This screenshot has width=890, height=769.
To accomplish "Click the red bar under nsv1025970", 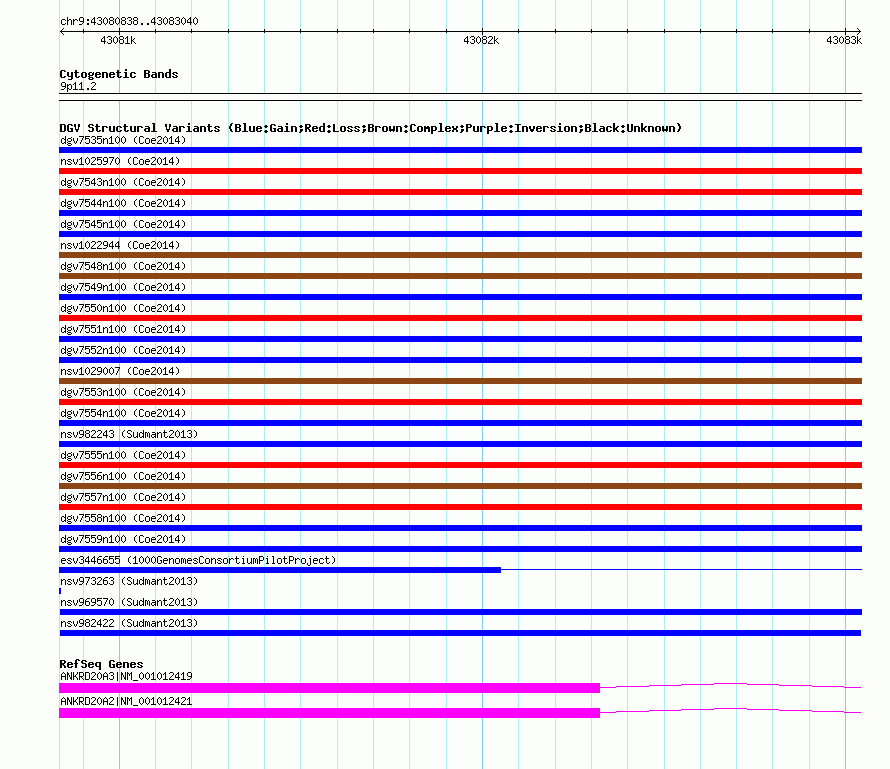I will click(x=460, y=171).
